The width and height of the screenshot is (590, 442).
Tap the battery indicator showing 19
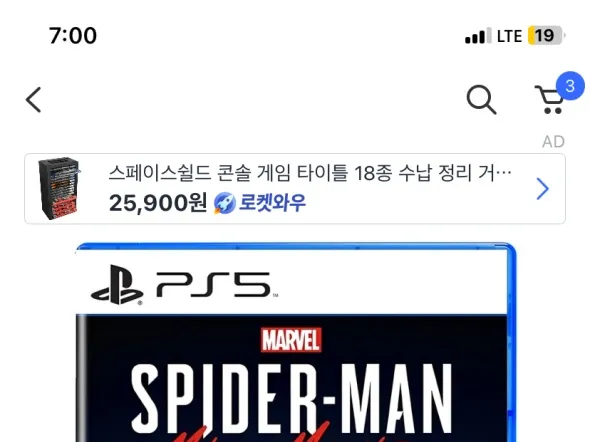546,36
